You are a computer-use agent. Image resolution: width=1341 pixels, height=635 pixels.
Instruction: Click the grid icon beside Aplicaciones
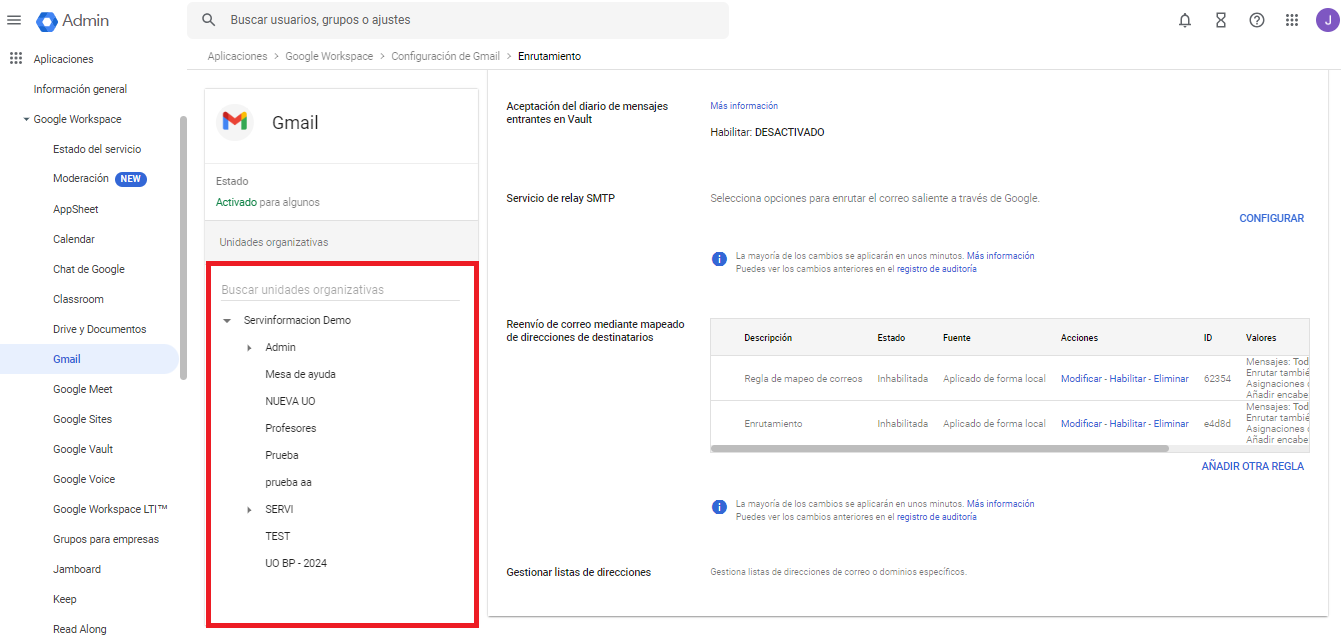click(15, 59)
